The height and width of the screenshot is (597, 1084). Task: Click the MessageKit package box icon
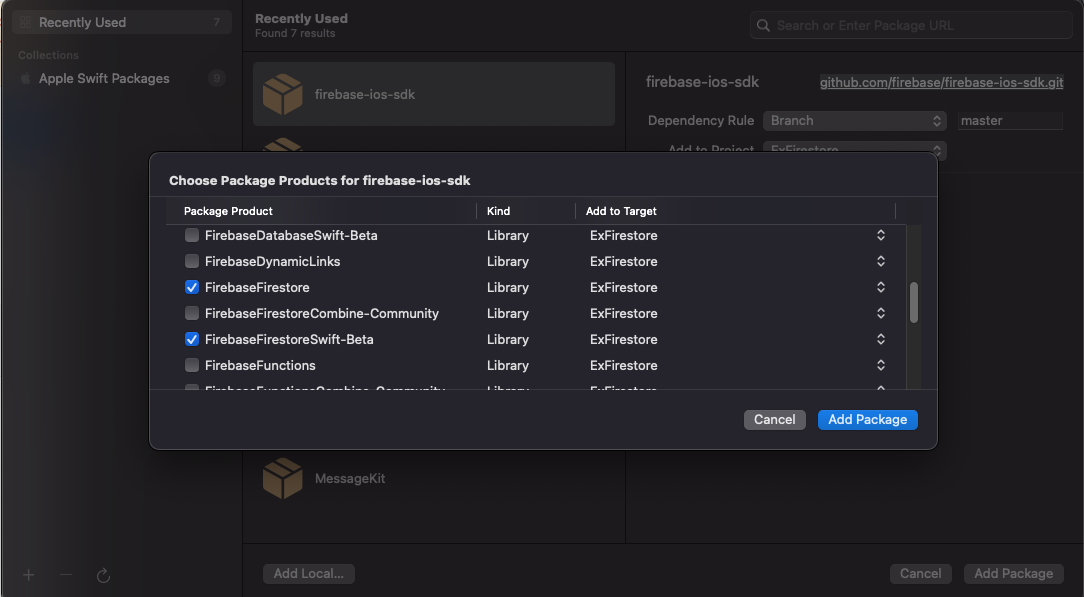[282, 478]
